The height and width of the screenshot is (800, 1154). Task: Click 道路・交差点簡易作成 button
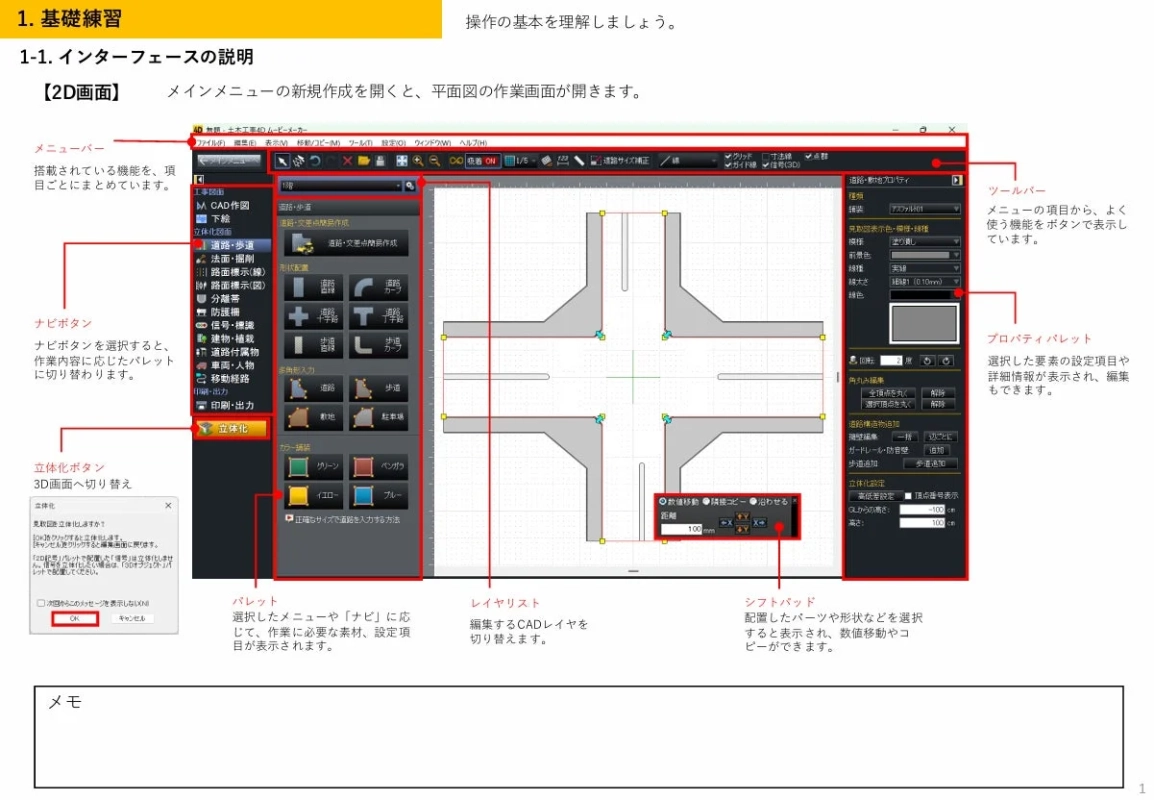pyautogui.click(x=346, y=243)
